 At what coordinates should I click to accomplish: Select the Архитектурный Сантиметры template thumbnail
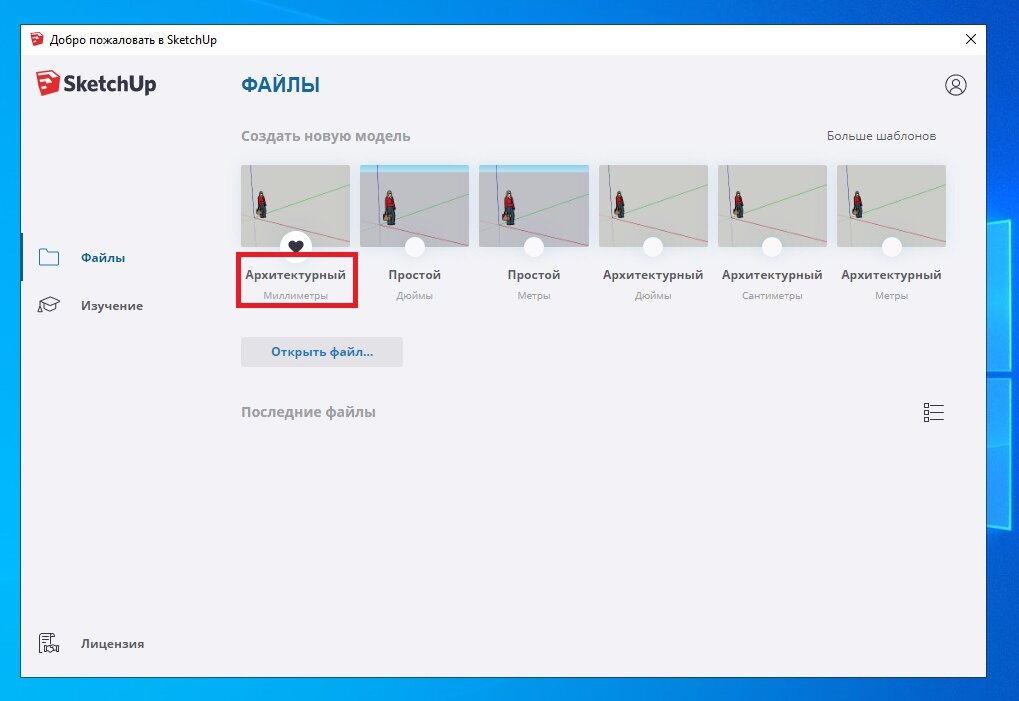772,206
